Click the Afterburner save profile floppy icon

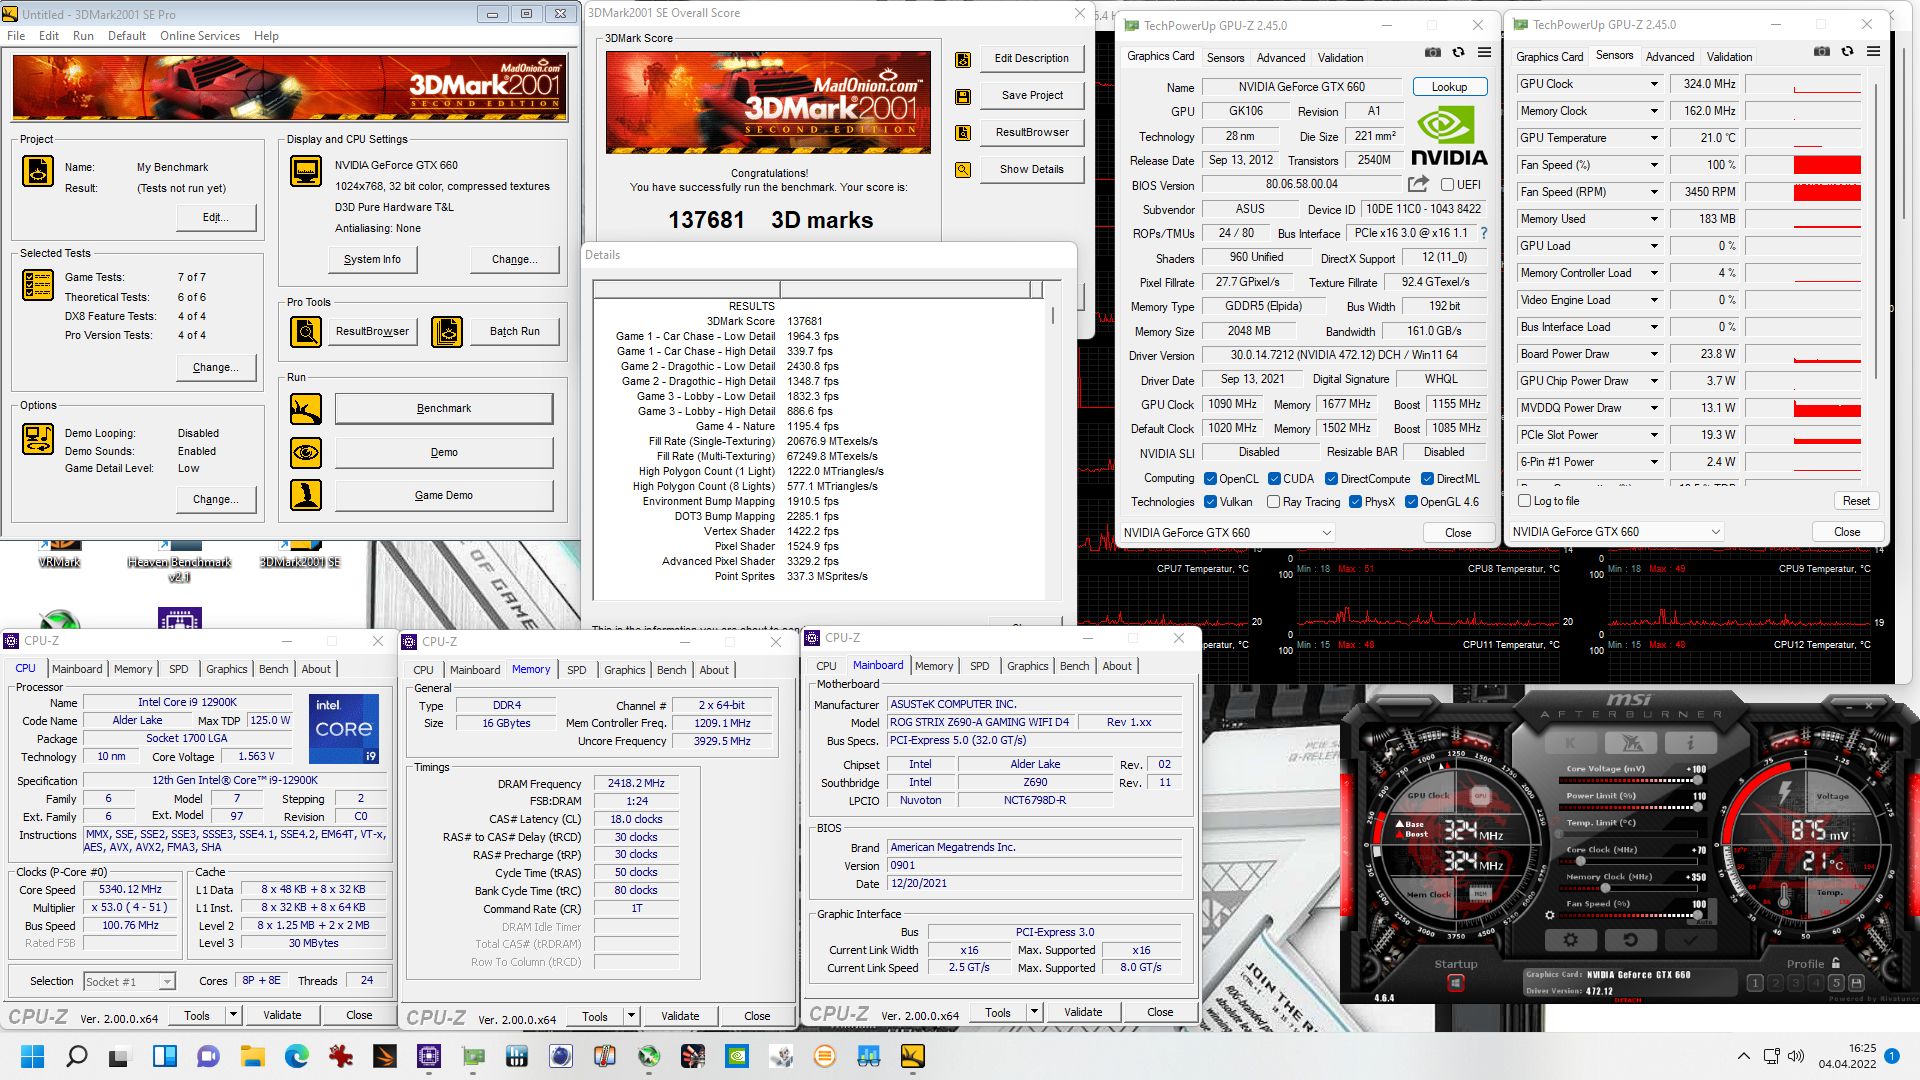[x=1856, y=983]
